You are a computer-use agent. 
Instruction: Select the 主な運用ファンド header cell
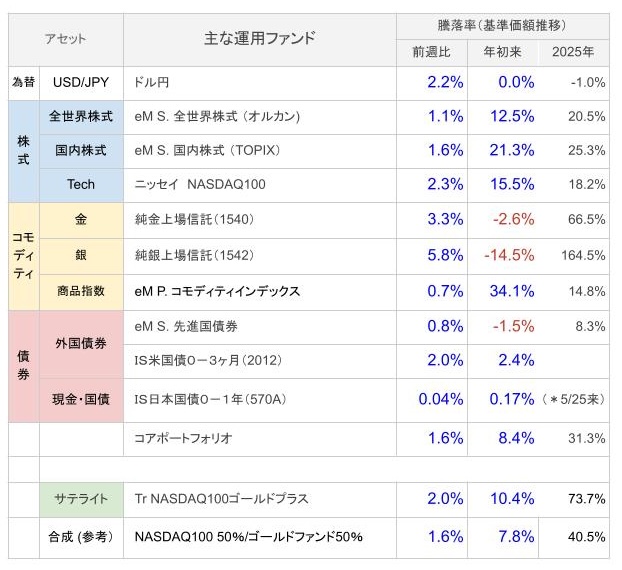260,39
